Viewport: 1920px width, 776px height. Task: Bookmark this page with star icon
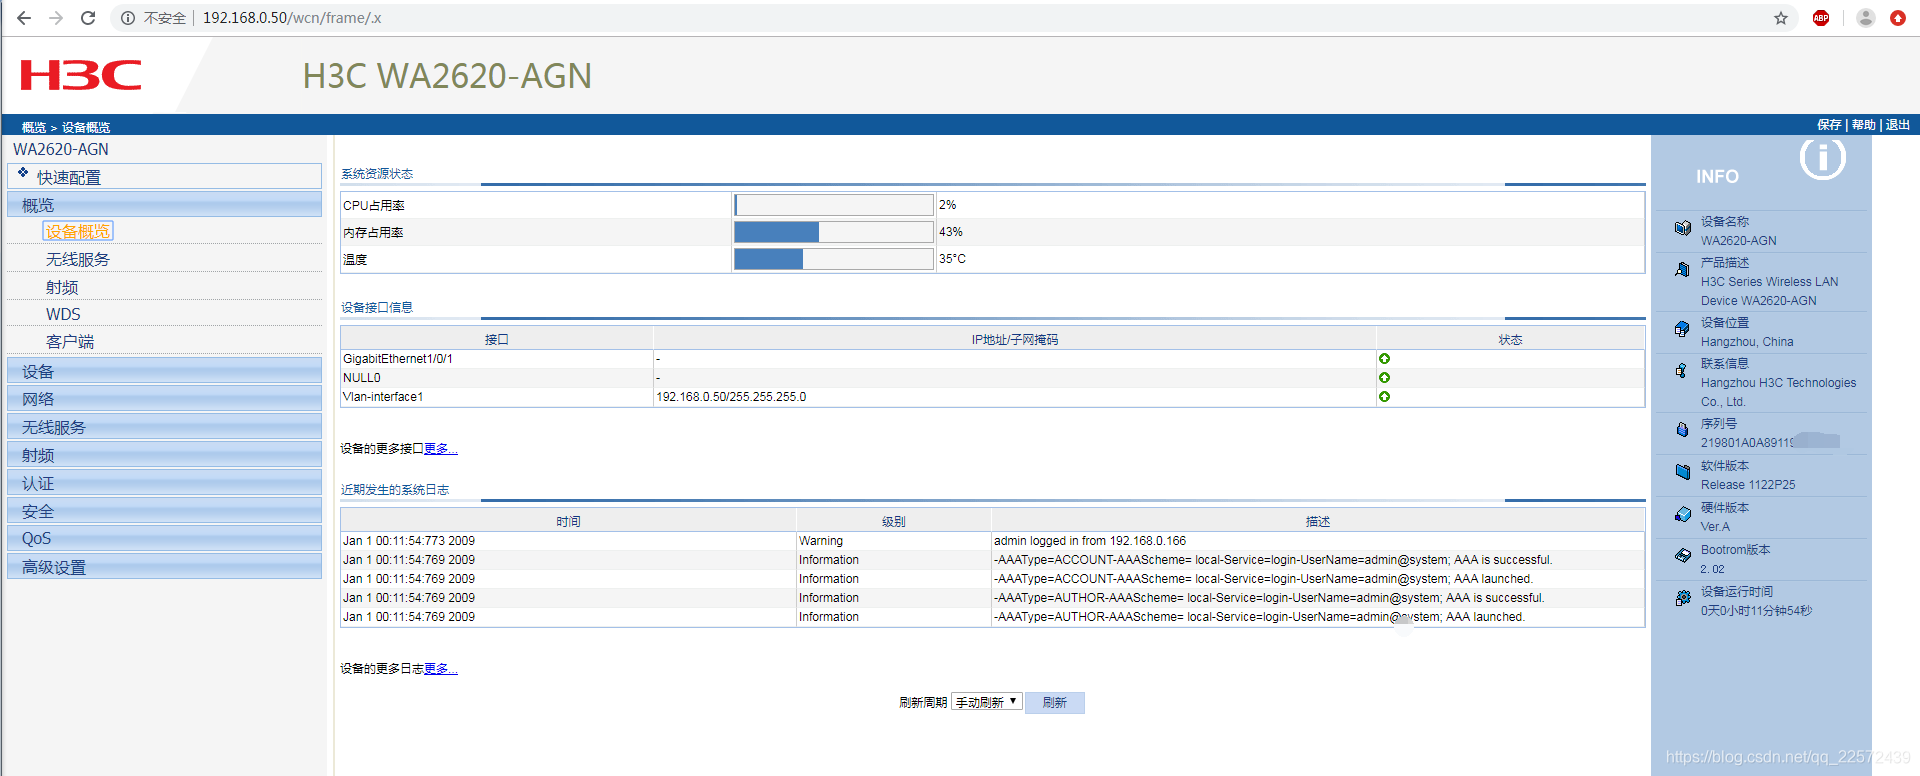[x=1781, y=18]
